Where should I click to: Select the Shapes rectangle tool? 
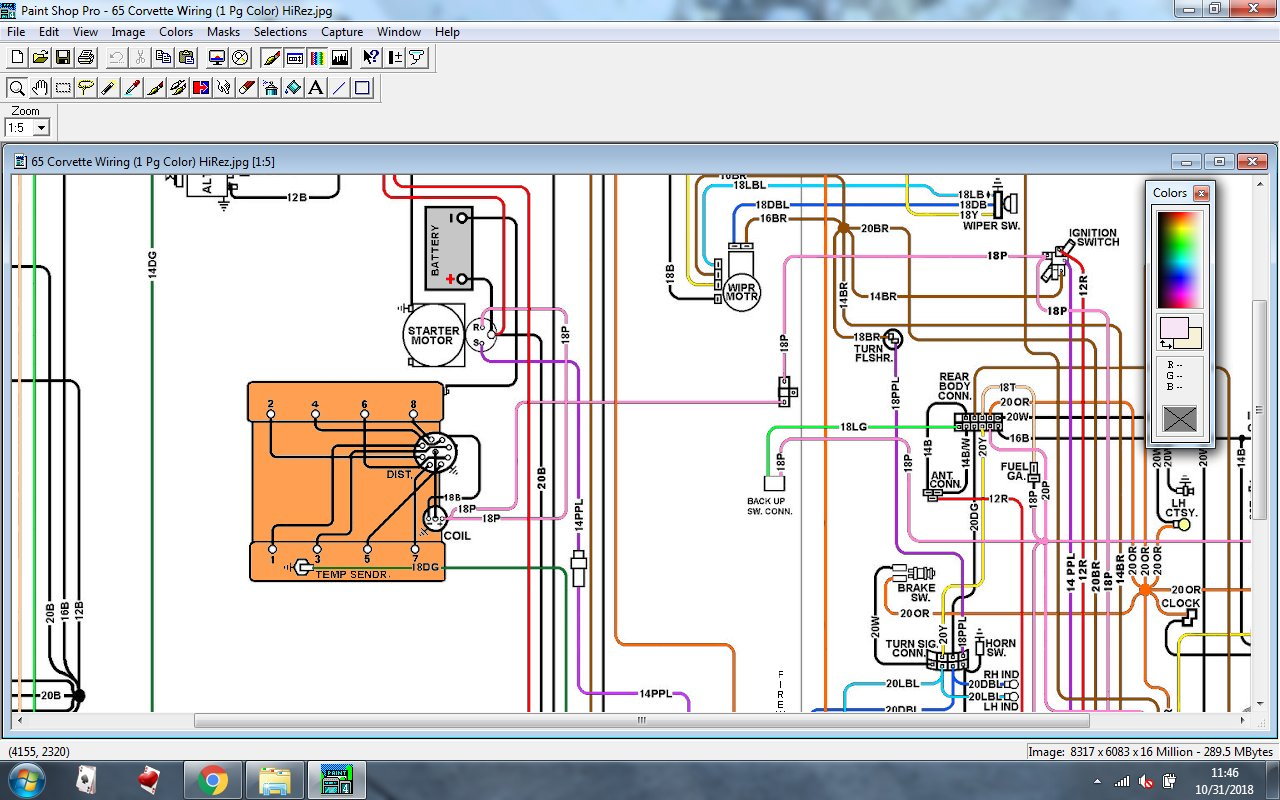tap(362, 88)
